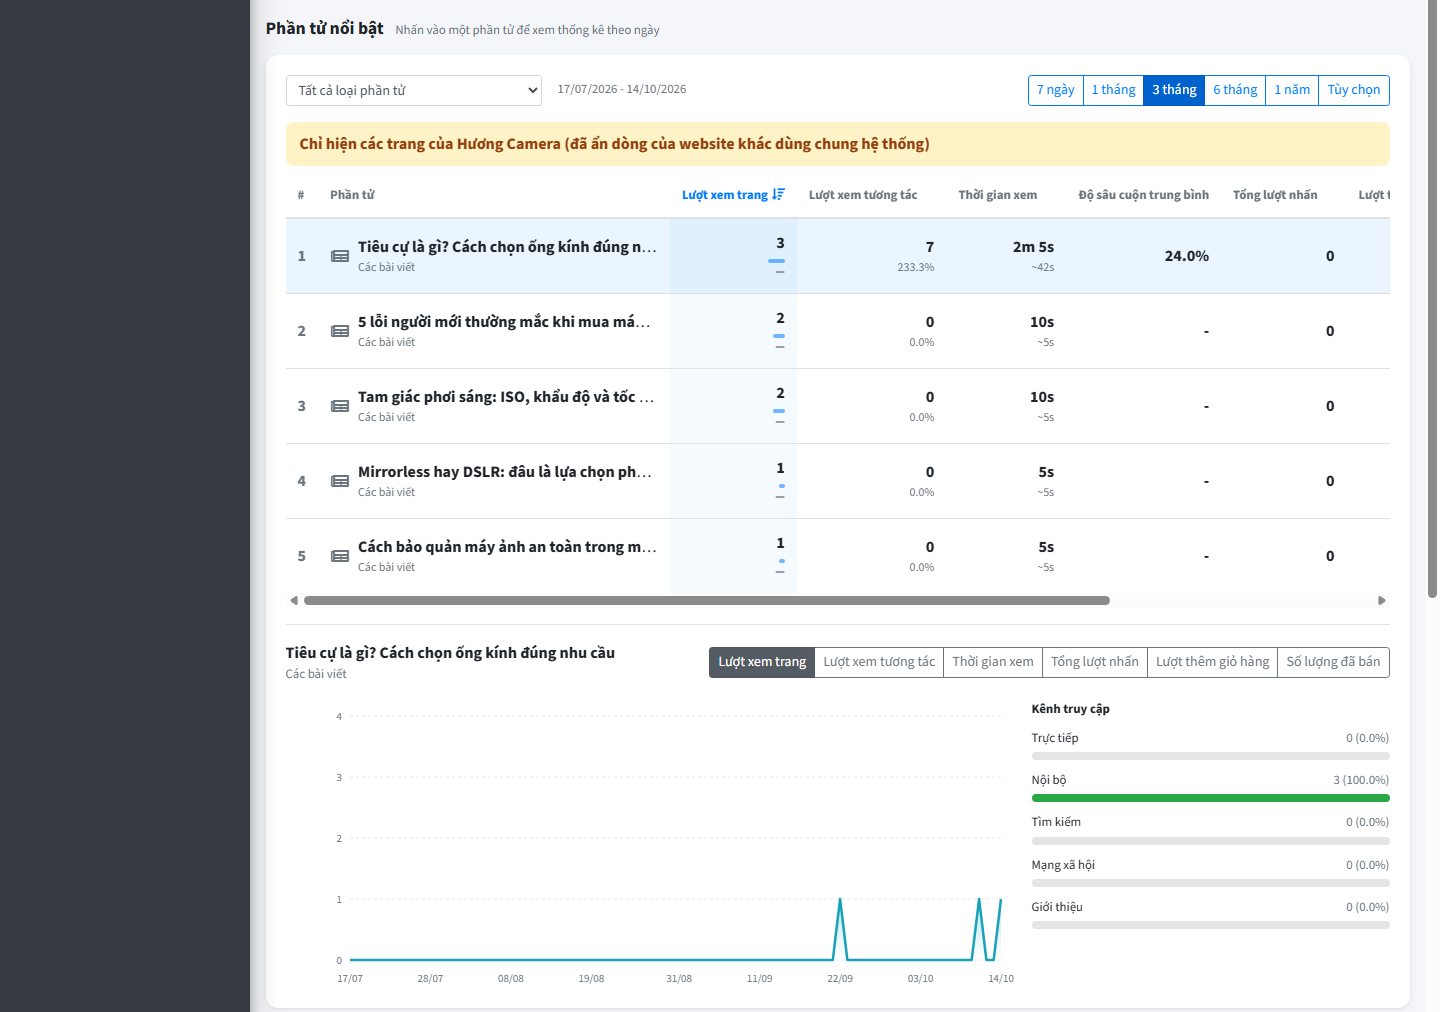
Task: Select the '7 ngày' range
Action: pyautogui.click(x=1056, y=90)
